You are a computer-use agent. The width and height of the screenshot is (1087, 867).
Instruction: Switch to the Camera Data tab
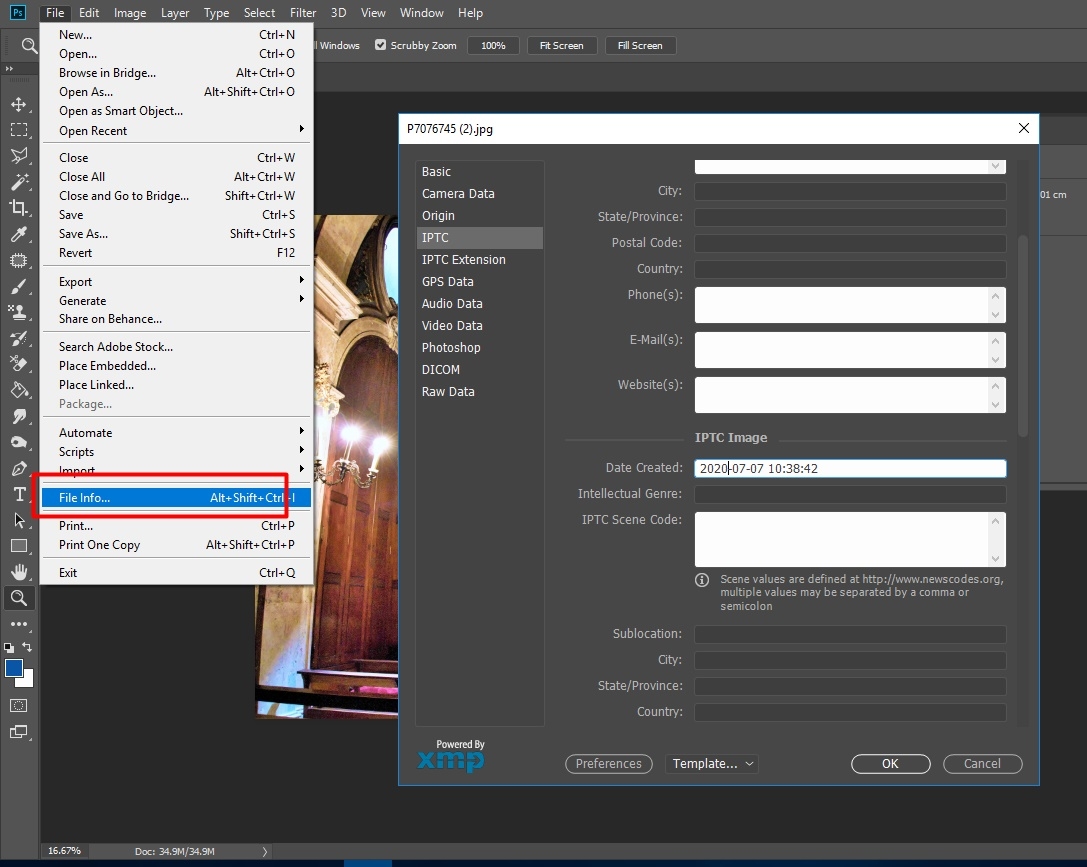[x=458, y=194]
